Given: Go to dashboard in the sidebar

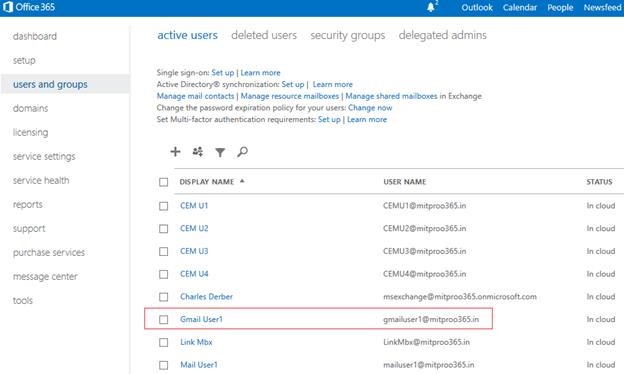Looking at the screenshot, I should click(35, 36).
